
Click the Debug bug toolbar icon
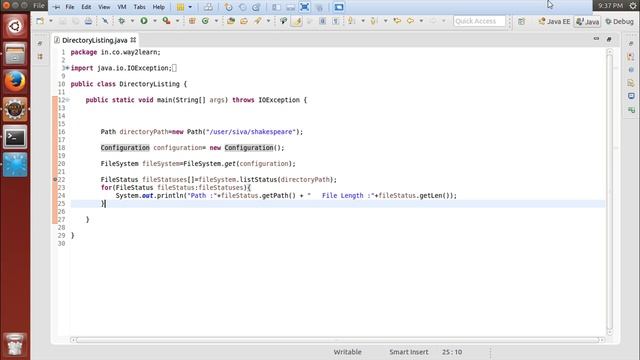122,21
